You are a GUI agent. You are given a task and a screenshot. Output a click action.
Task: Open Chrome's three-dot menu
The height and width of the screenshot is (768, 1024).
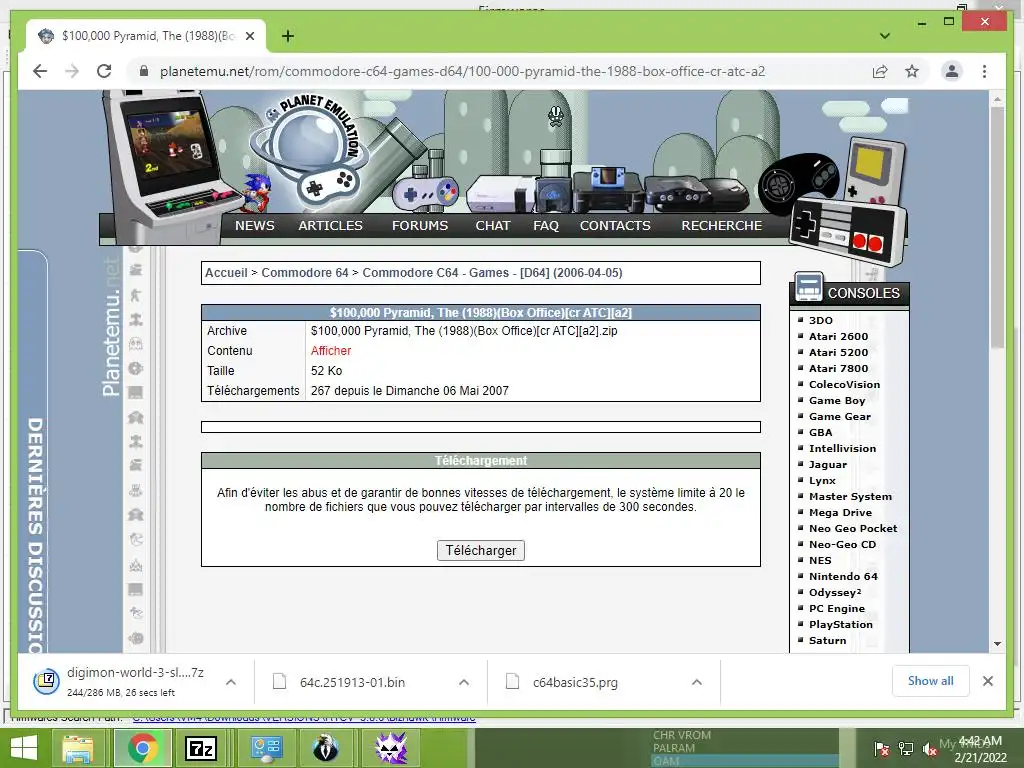click(984, 71)
